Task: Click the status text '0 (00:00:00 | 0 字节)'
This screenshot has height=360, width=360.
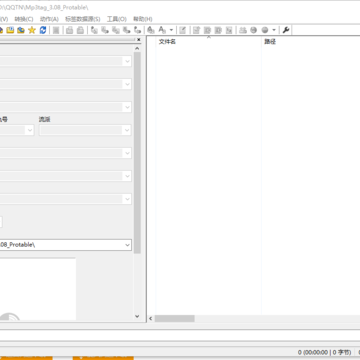Action: (324, 352)
